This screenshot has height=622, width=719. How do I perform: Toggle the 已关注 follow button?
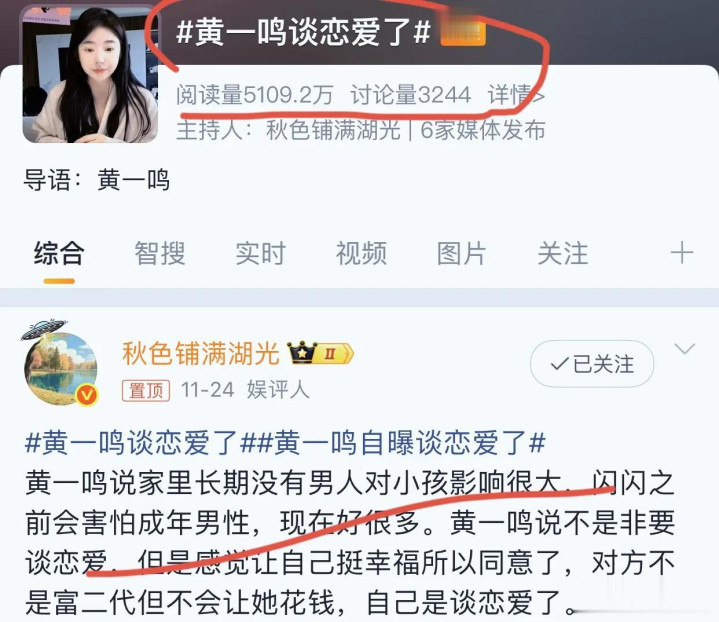click(592, 364)
